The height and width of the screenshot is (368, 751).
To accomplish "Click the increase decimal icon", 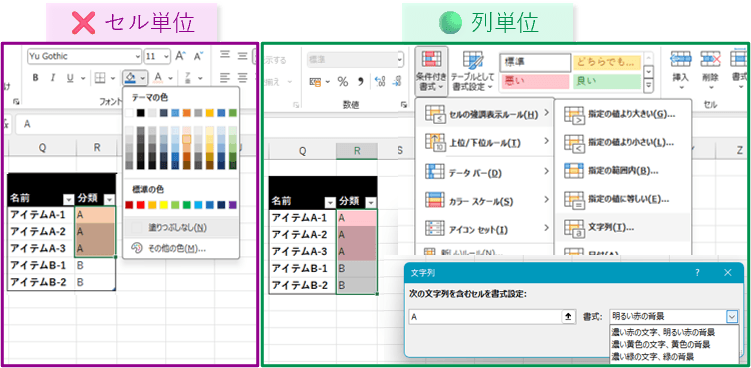I will point(380,82).
